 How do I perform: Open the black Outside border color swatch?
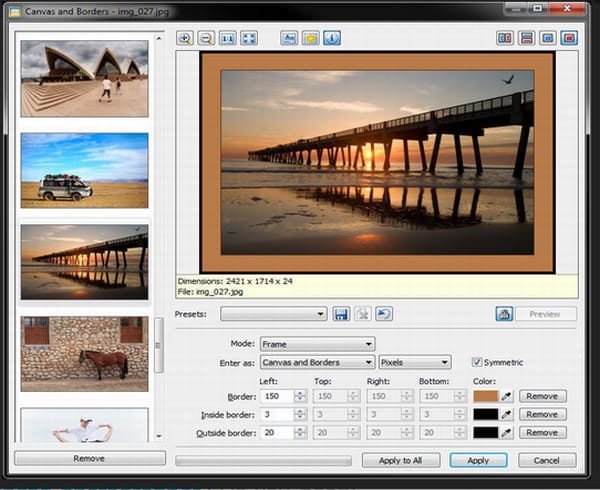click(x=486, y=433)
